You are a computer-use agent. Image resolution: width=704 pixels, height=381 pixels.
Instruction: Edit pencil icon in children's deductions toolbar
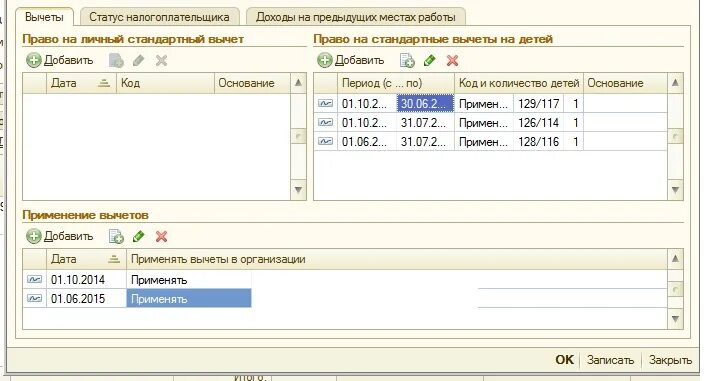coord(430,61)
